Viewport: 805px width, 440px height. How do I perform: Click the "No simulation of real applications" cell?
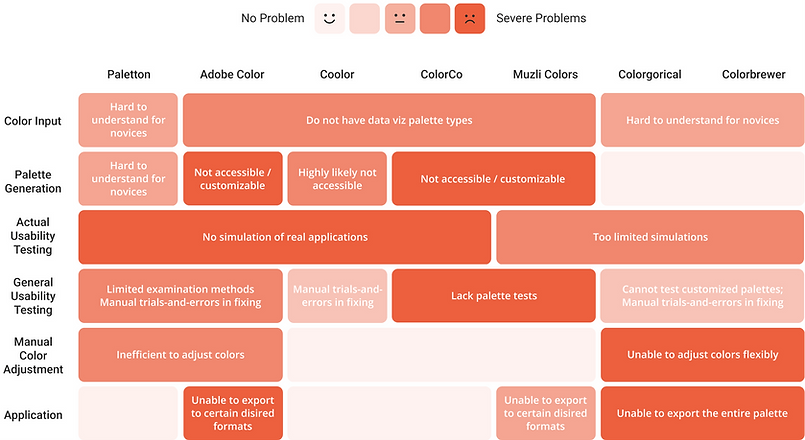coord(285,237)
